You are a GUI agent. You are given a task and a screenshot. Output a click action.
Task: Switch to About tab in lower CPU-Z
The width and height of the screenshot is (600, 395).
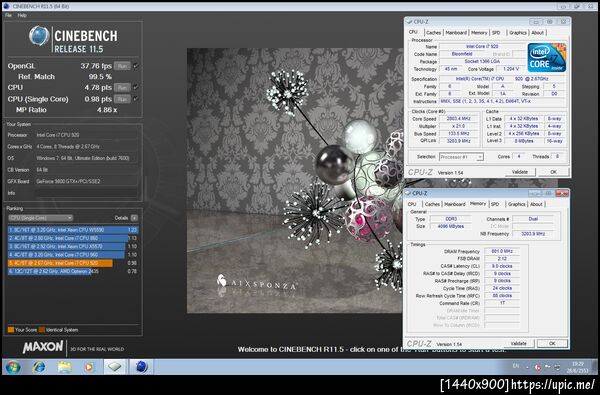[x=536, y=204]
